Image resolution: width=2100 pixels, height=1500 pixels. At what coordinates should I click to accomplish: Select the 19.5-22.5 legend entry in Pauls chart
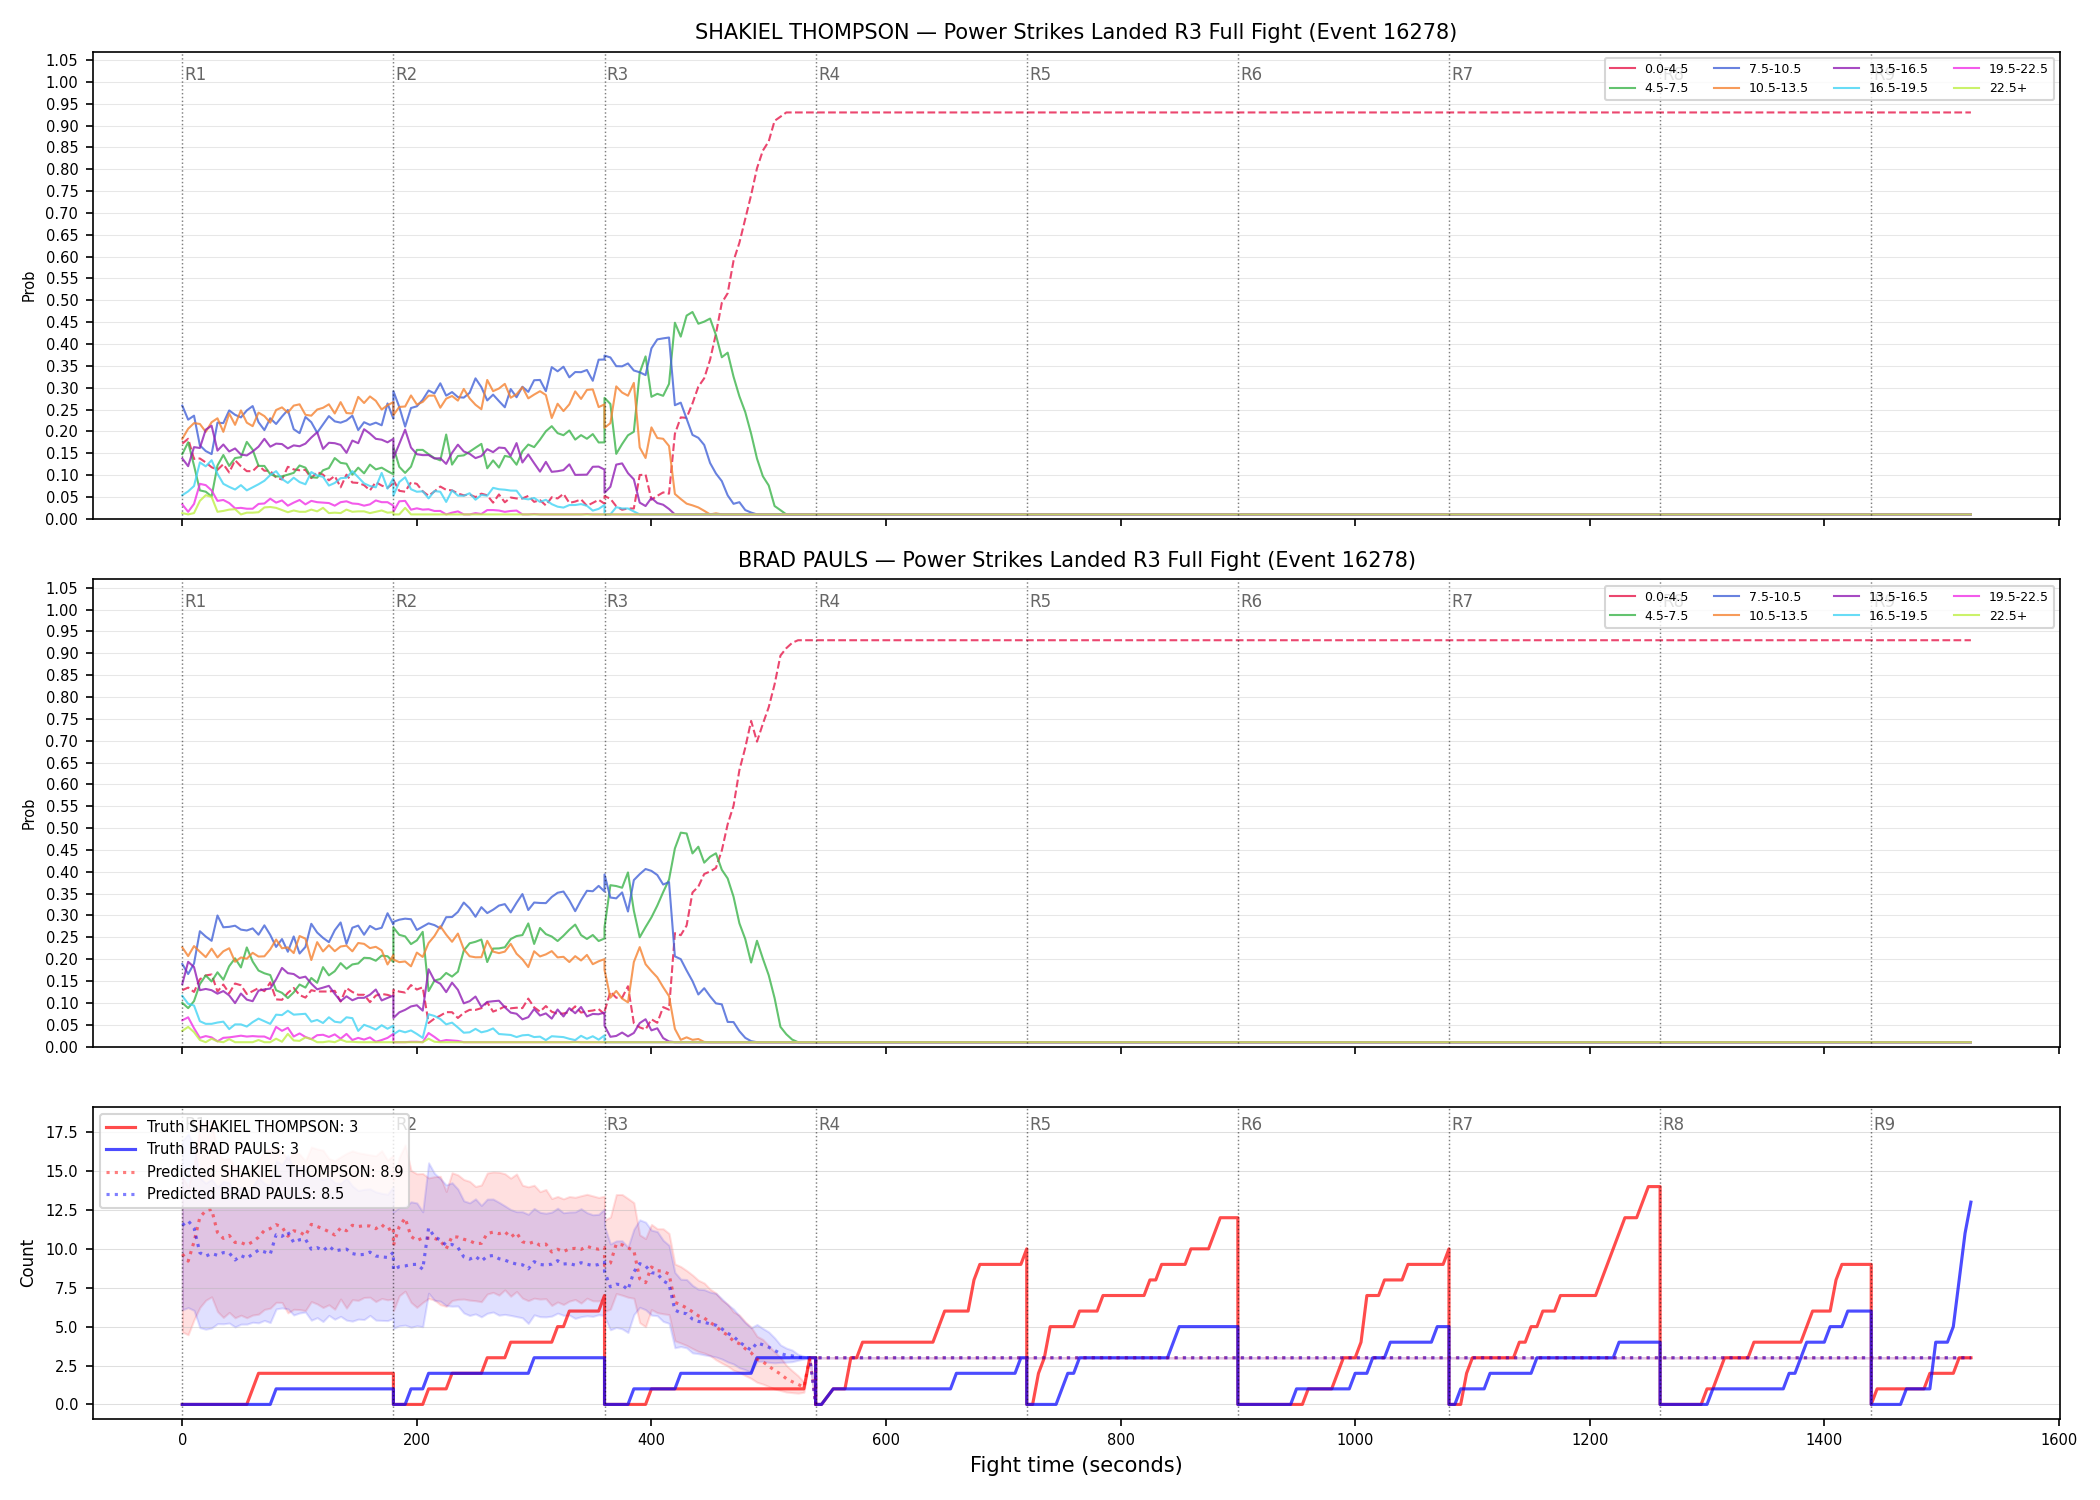click(2001, 597)
